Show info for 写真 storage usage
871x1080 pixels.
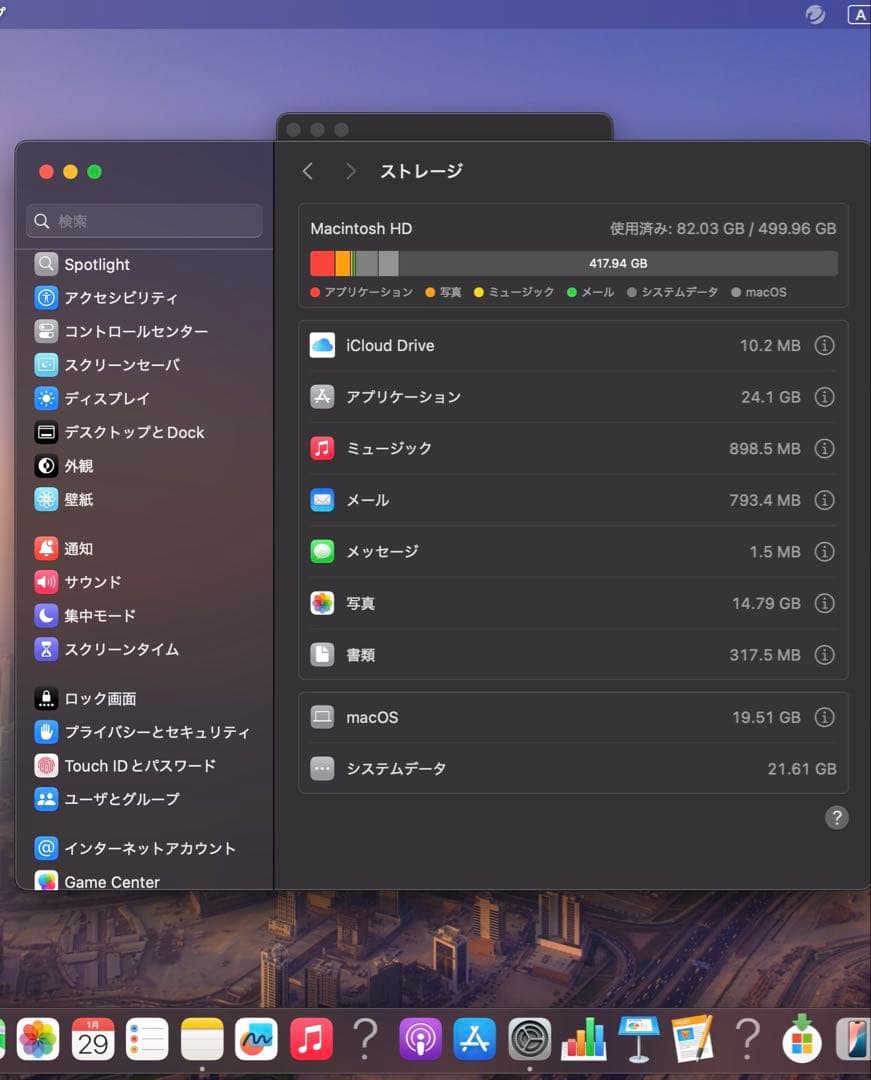(x=825, y=603)
